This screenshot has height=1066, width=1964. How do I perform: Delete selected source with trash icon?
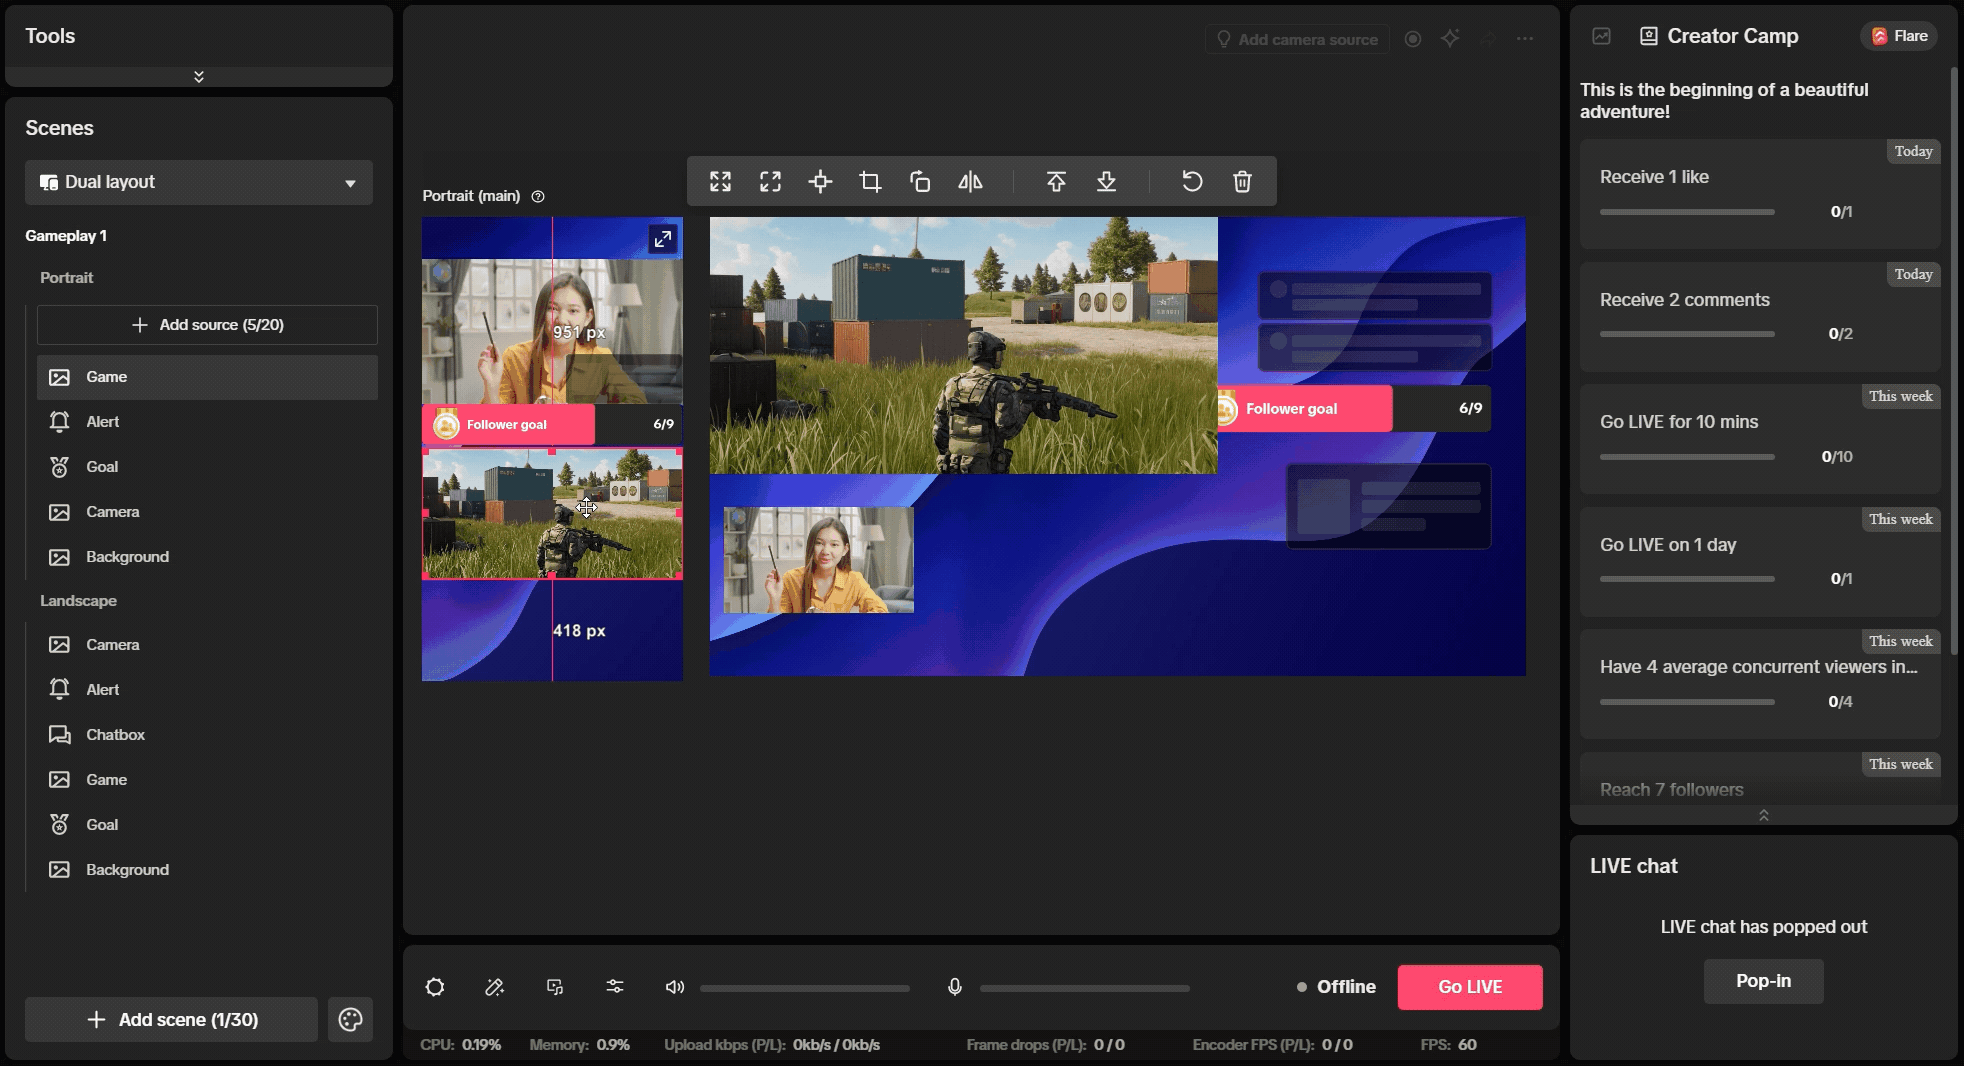(x=1242, y=181)
